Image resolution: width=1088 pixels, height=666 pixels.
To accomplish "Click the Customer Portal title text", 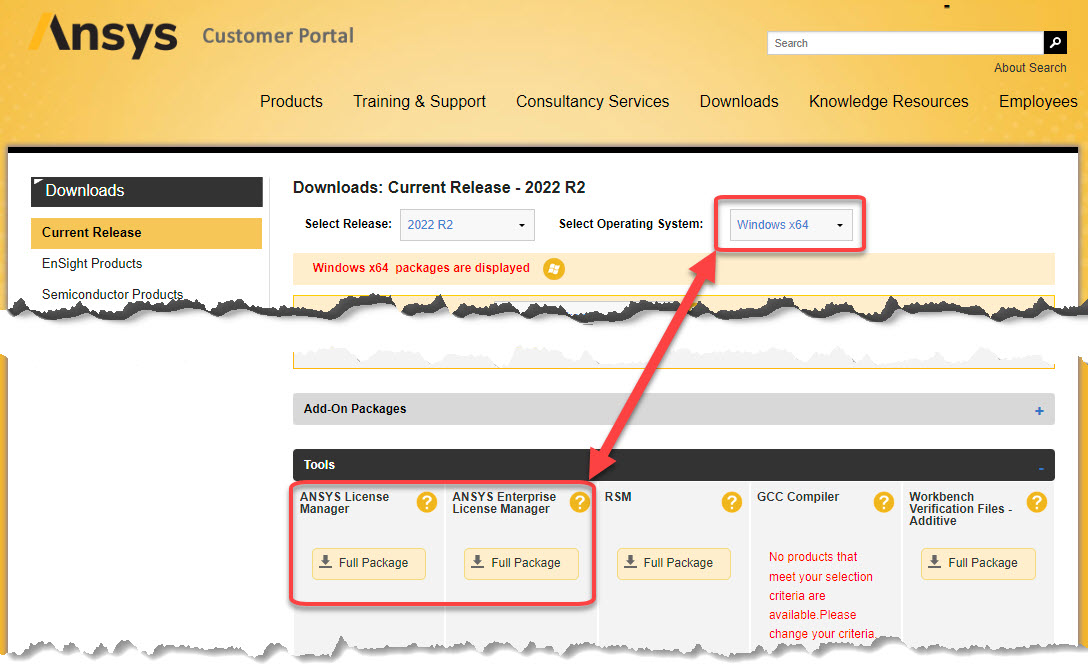I will (x=278, y=36).
